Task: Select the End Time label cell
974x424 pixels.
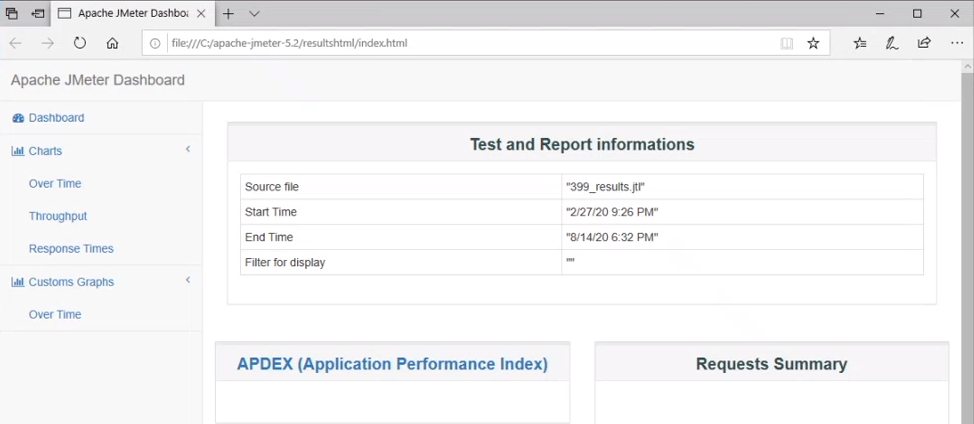Action: (401, 237)
